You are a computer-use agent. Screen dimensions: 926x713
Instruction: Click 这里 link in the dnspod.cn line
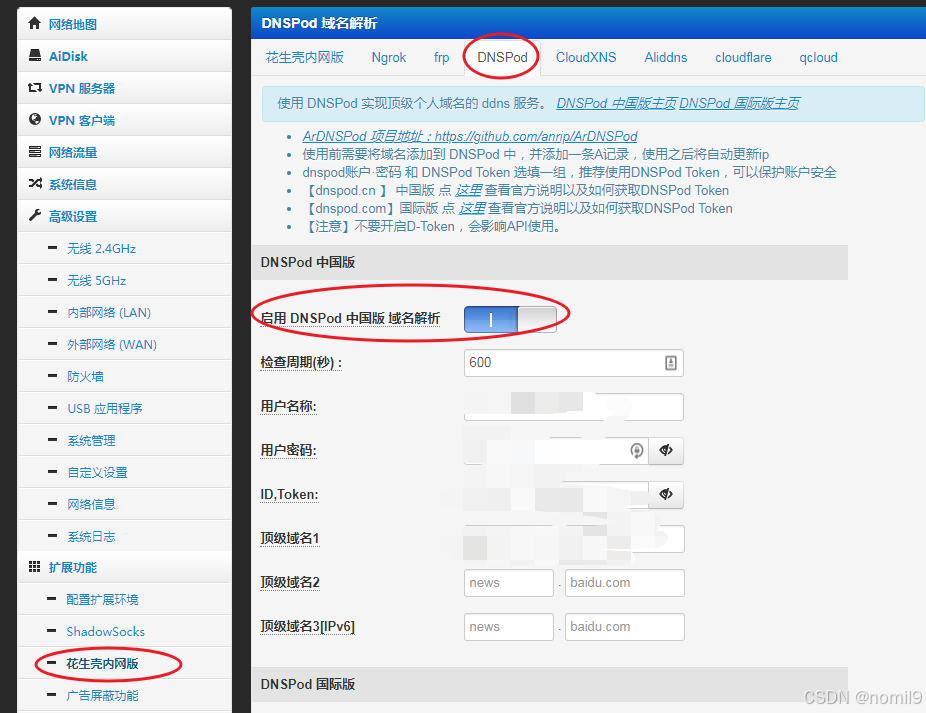(x=468, y=190)
